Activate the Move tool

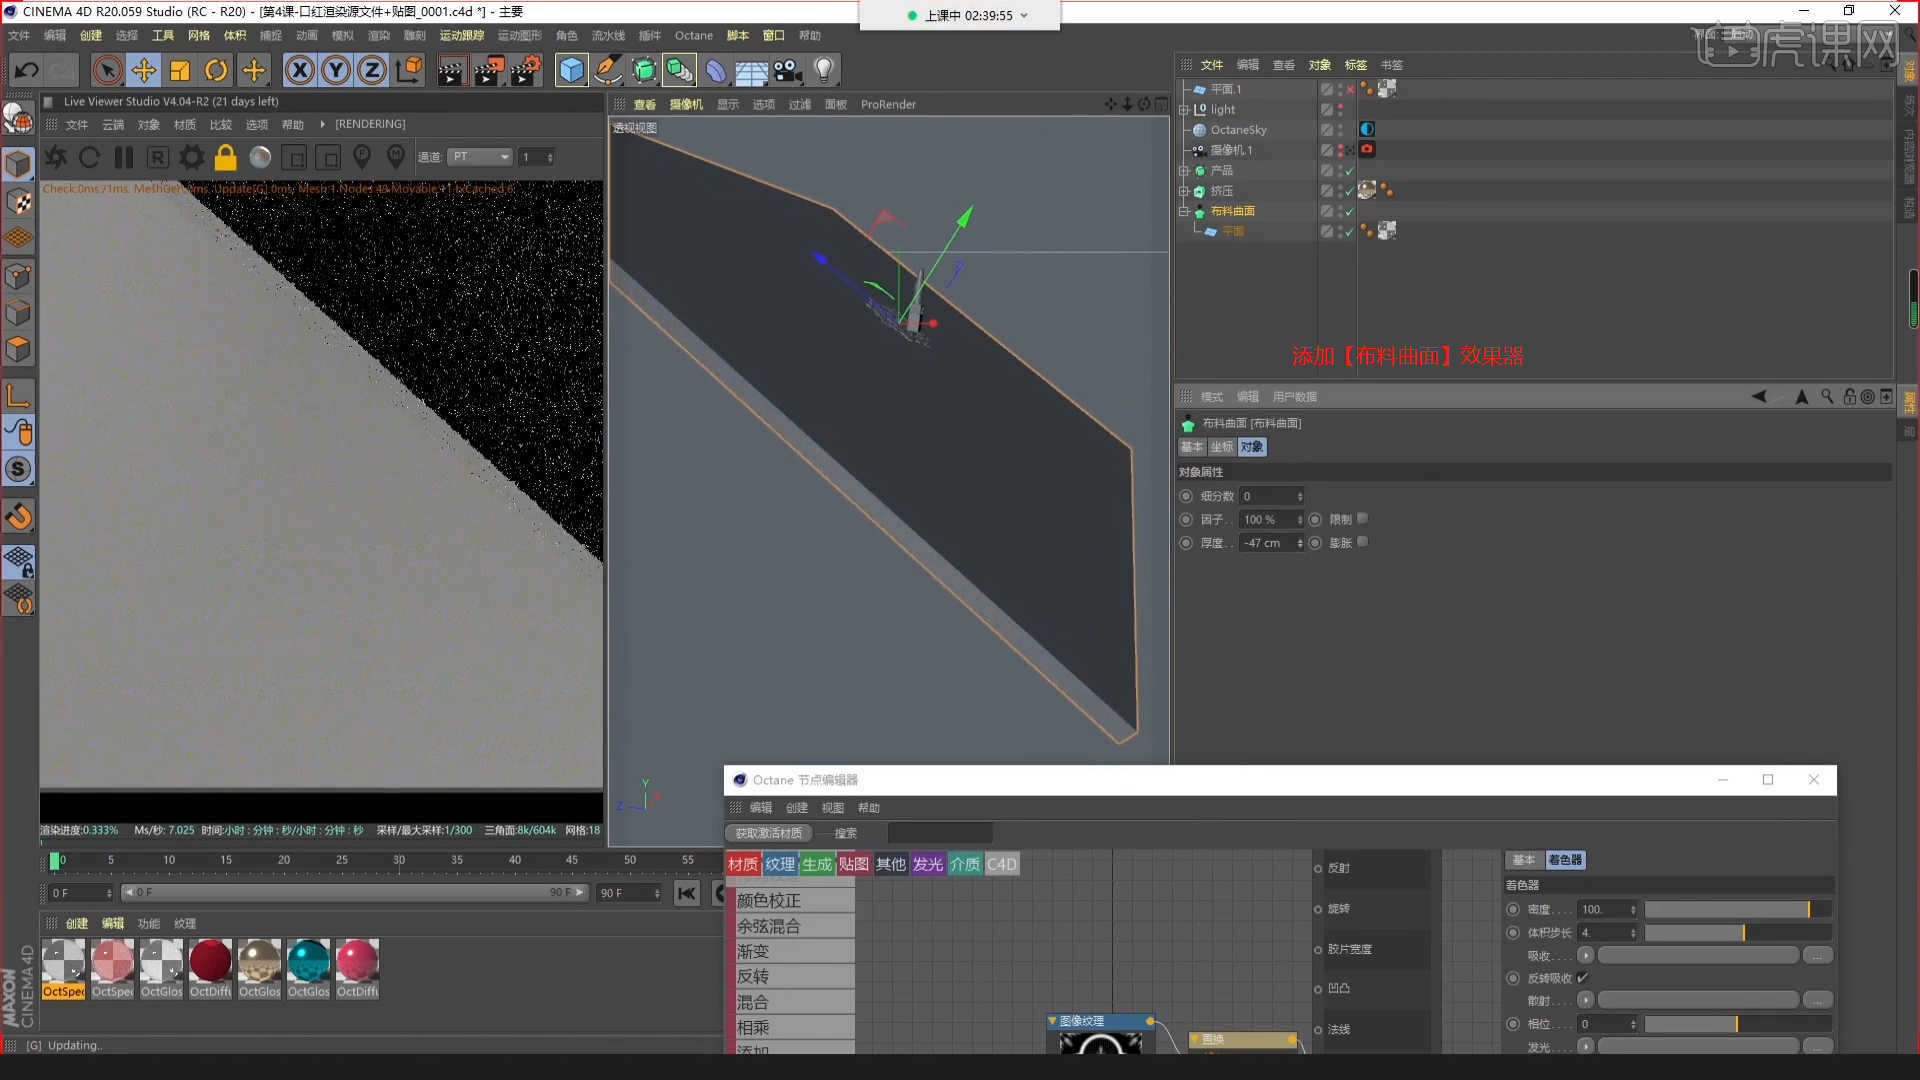pos(144,70)
